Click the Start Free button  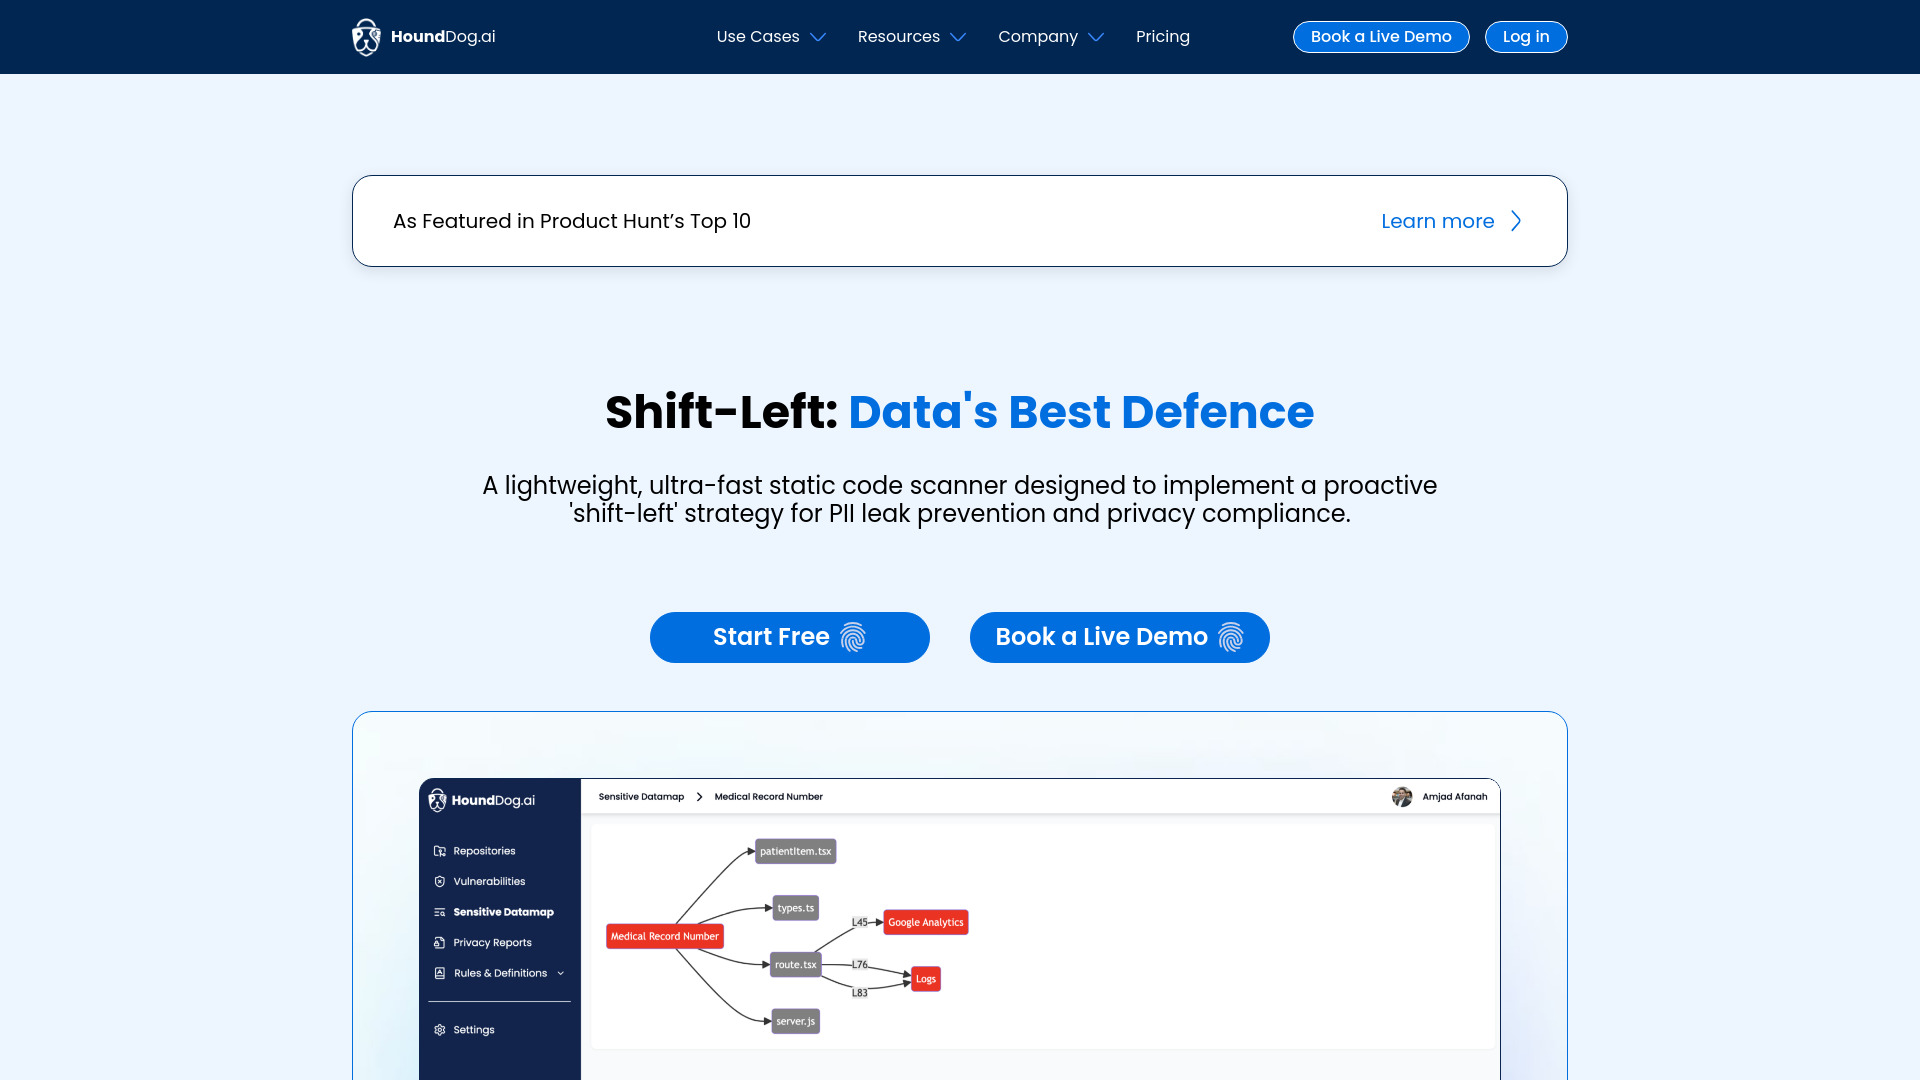(789, 637)
